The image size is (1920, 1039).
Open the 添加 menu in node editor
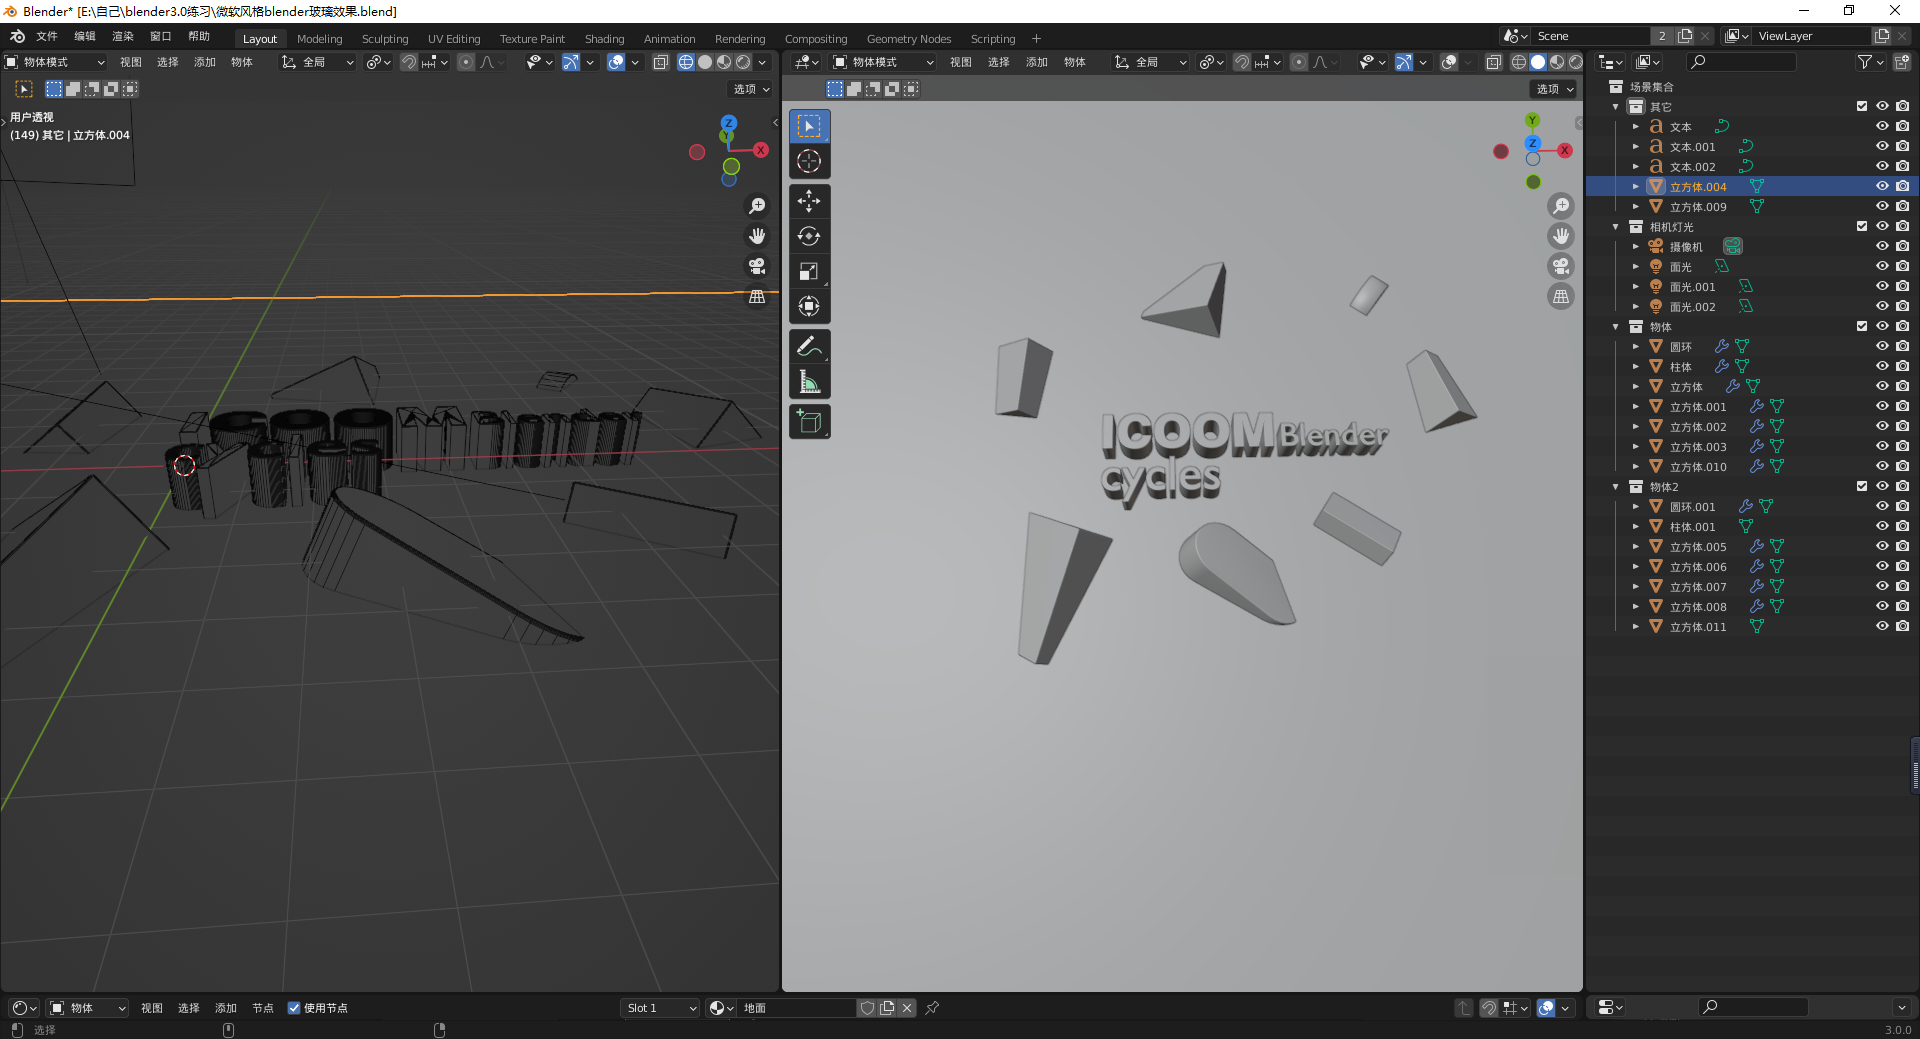226,1008
